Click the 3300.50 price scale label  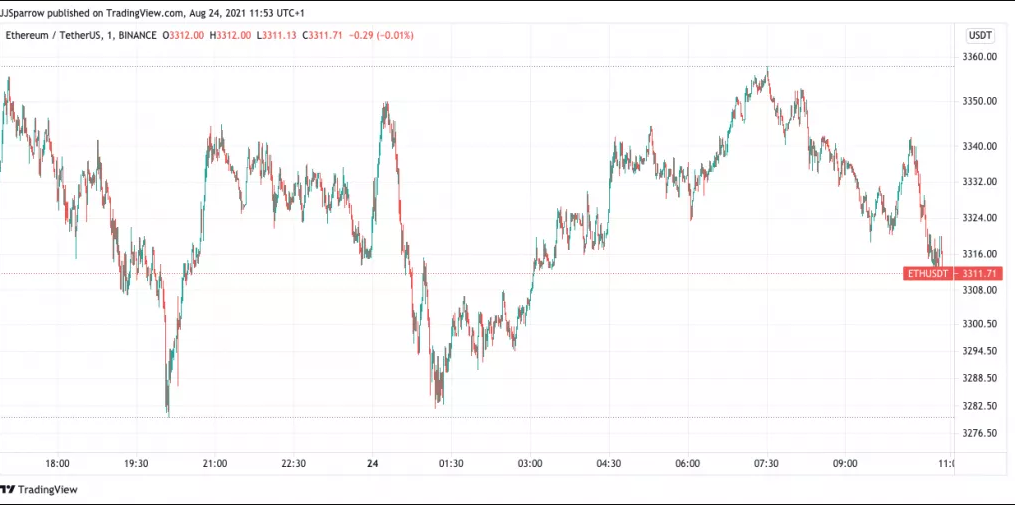(979, 324)
